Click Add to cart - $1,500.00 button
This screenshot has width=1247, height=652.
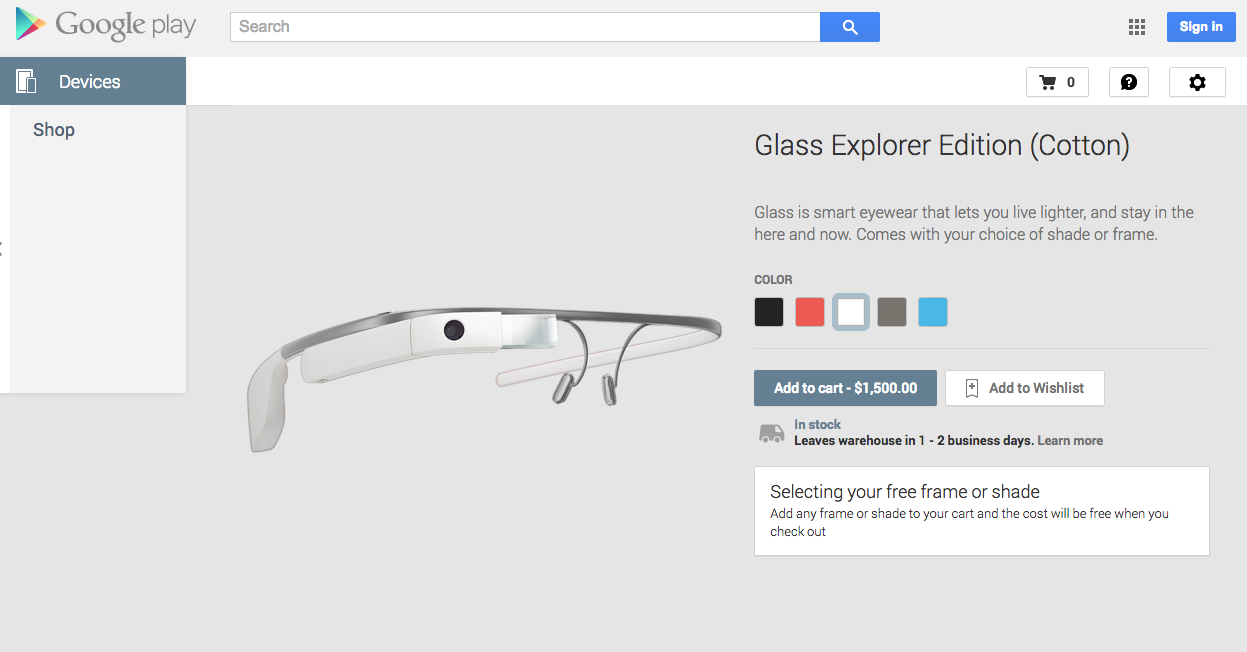pyautogui.click(x=845, y=388)
